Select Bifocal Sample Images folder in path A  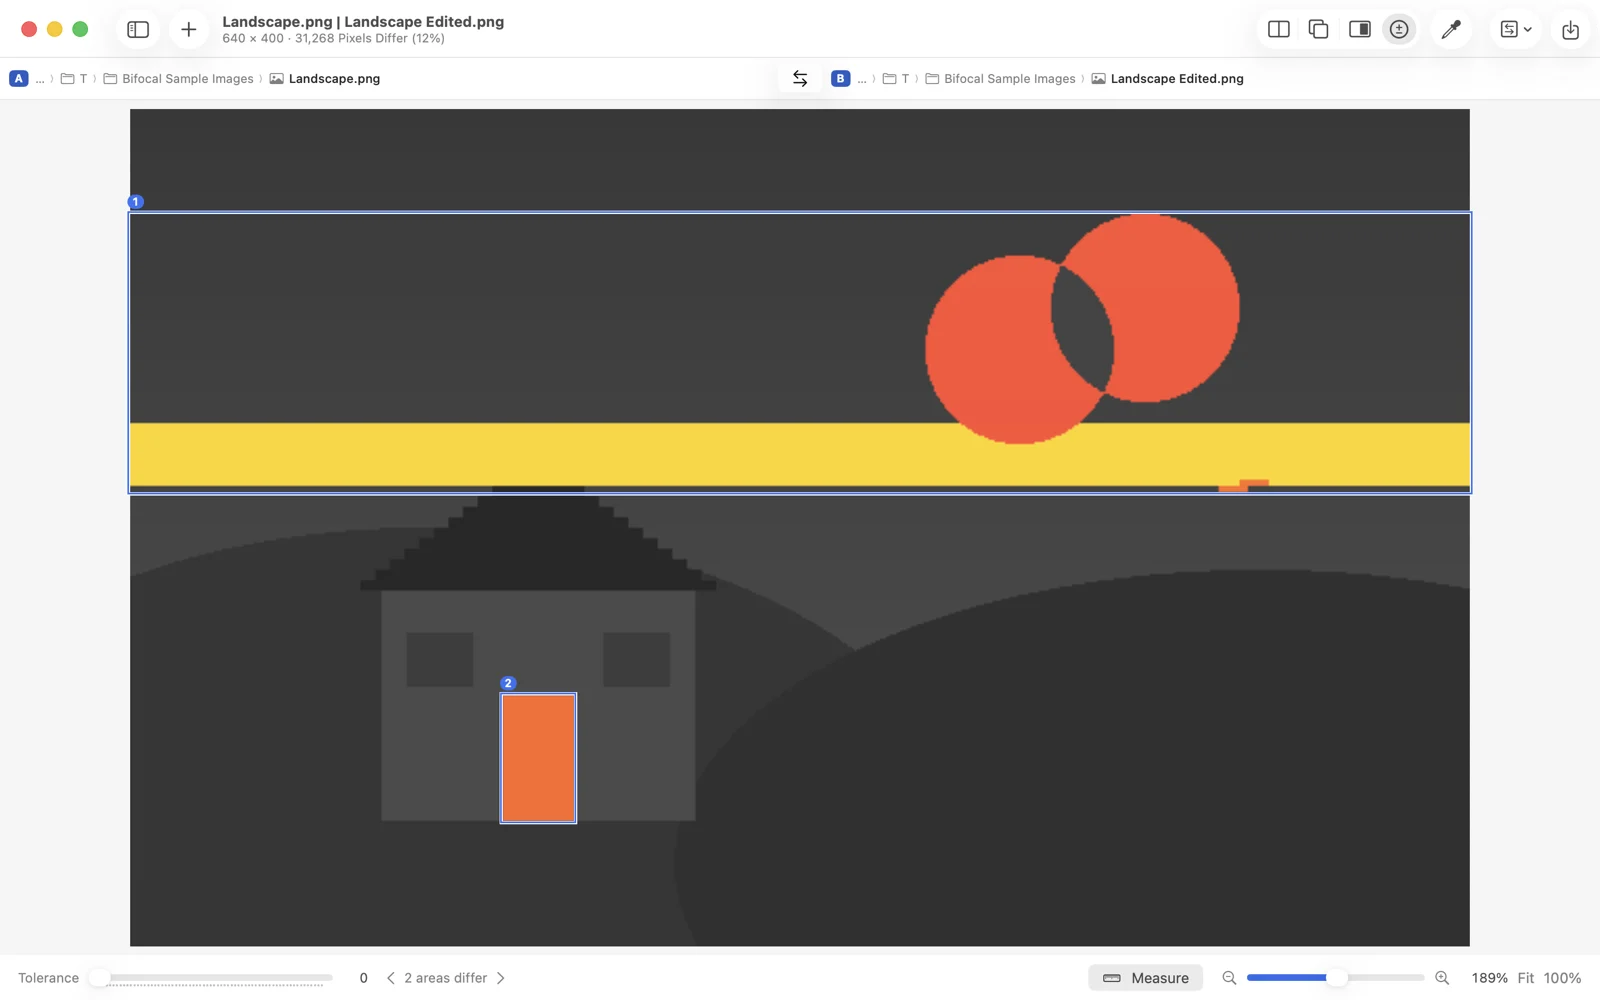pyautogui.click(x=179, y=78)
